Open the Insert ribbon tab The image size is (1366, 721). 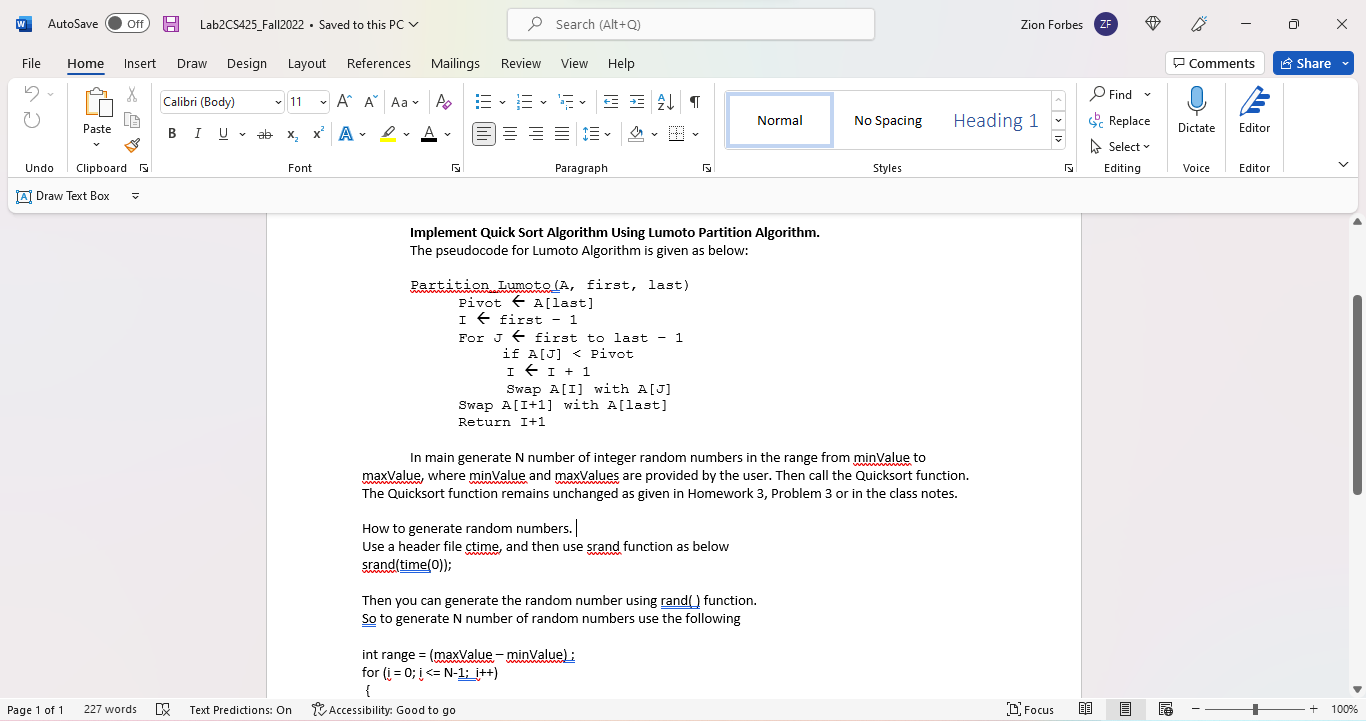140,63
